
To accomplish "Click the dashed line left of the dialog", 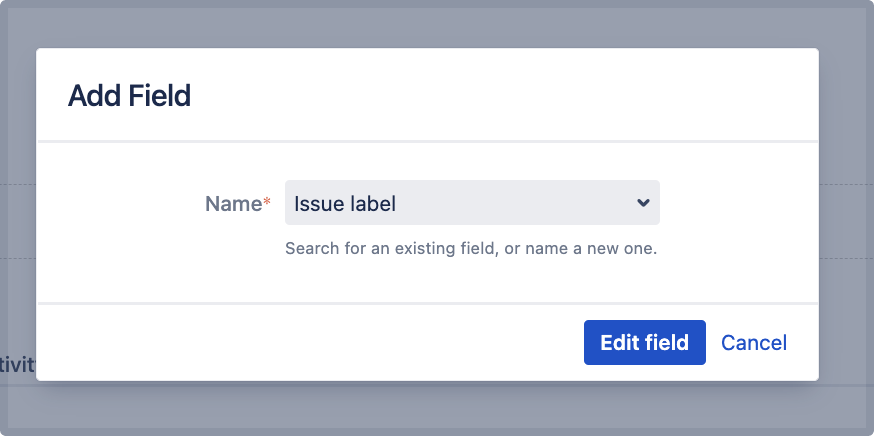I will [x=17, y=185].
